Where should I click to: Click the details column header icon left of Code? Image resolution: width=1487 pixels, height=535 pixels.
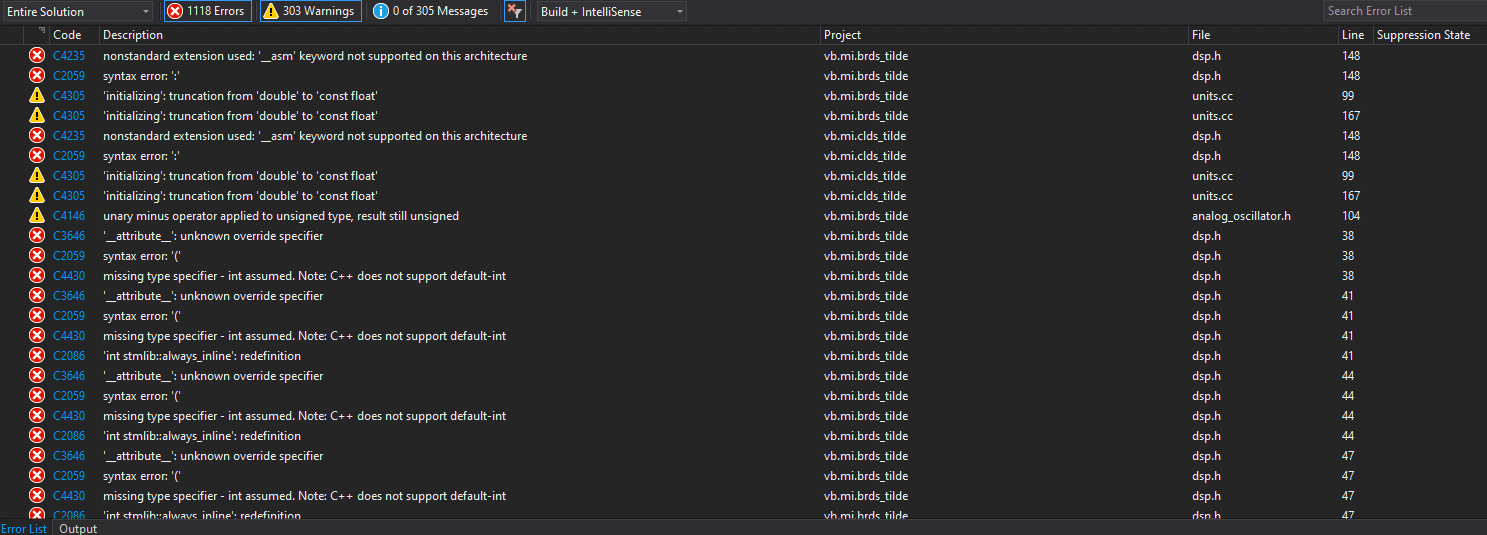tap(42, 32)
